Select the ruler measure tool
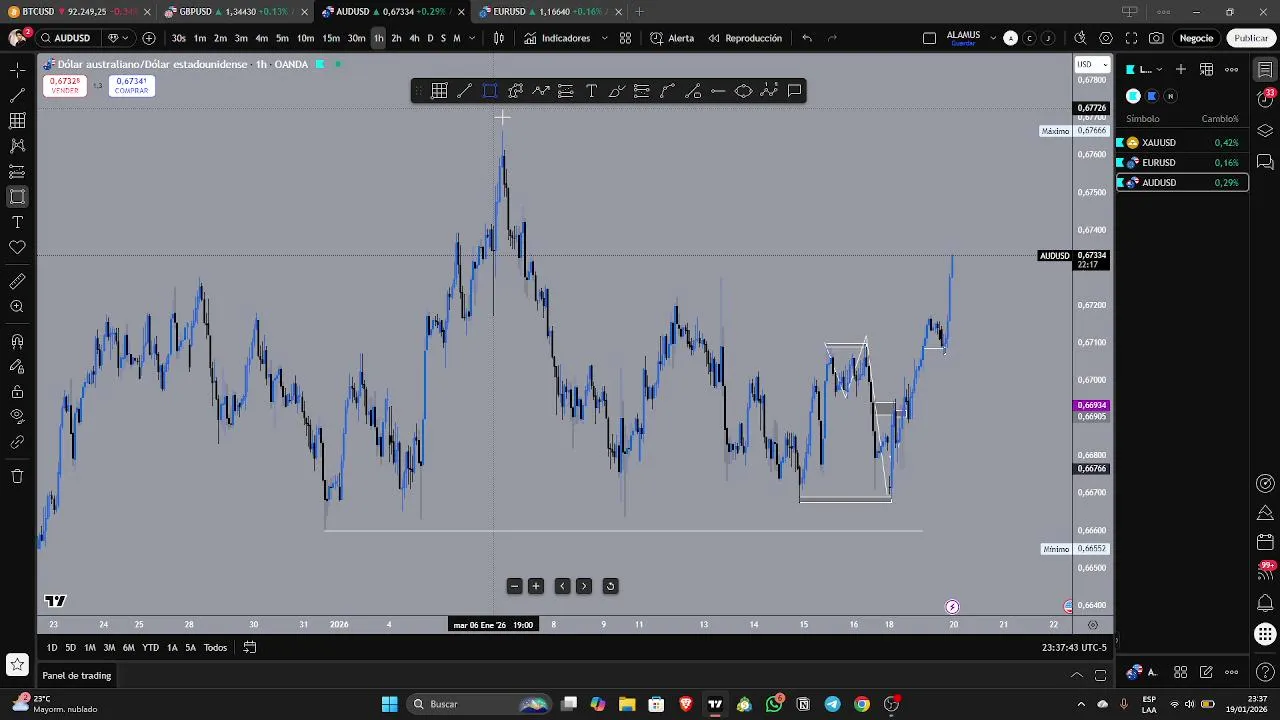Viewport: 1280px width, 720px height. tap(17, 282)
